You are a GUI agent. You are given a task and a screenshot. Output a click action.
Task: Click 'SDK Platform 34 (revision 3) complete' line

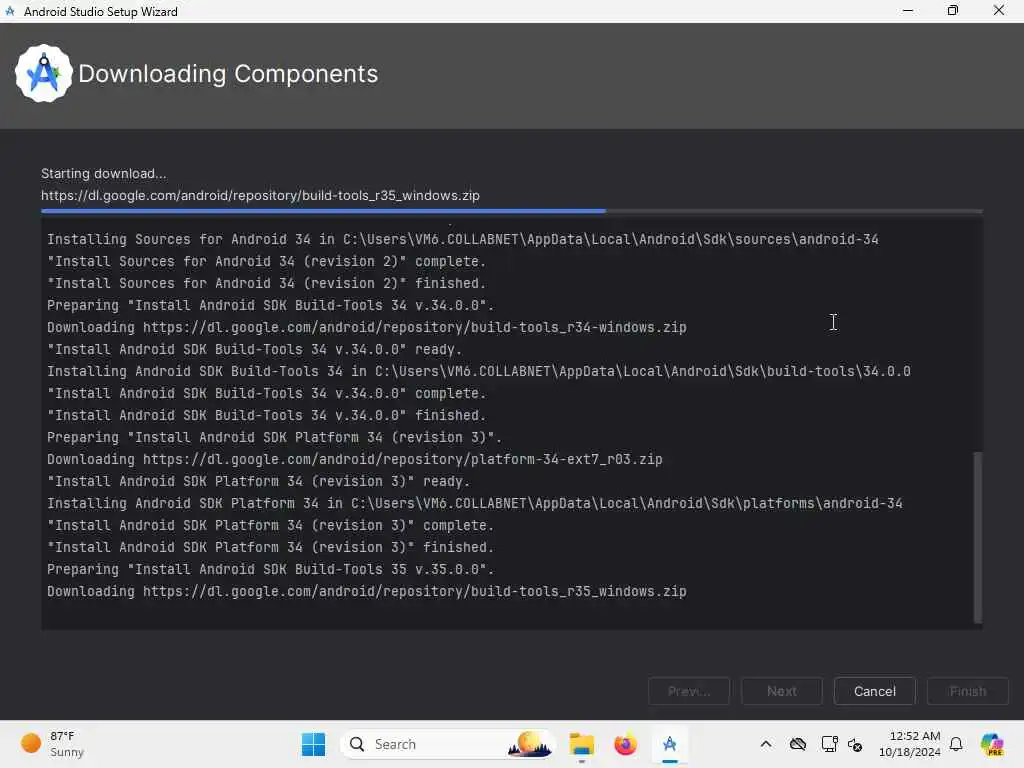(270, 525)
